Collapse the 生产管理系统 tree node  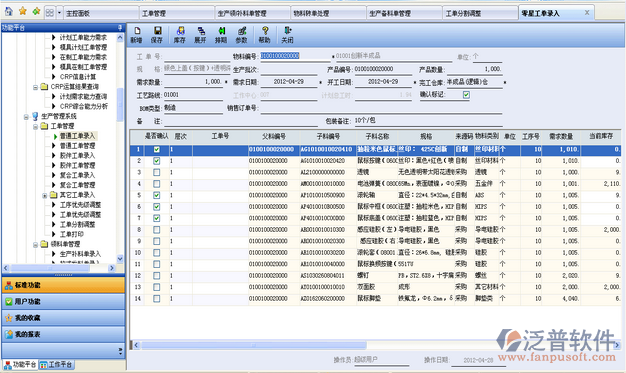point(26,117)
